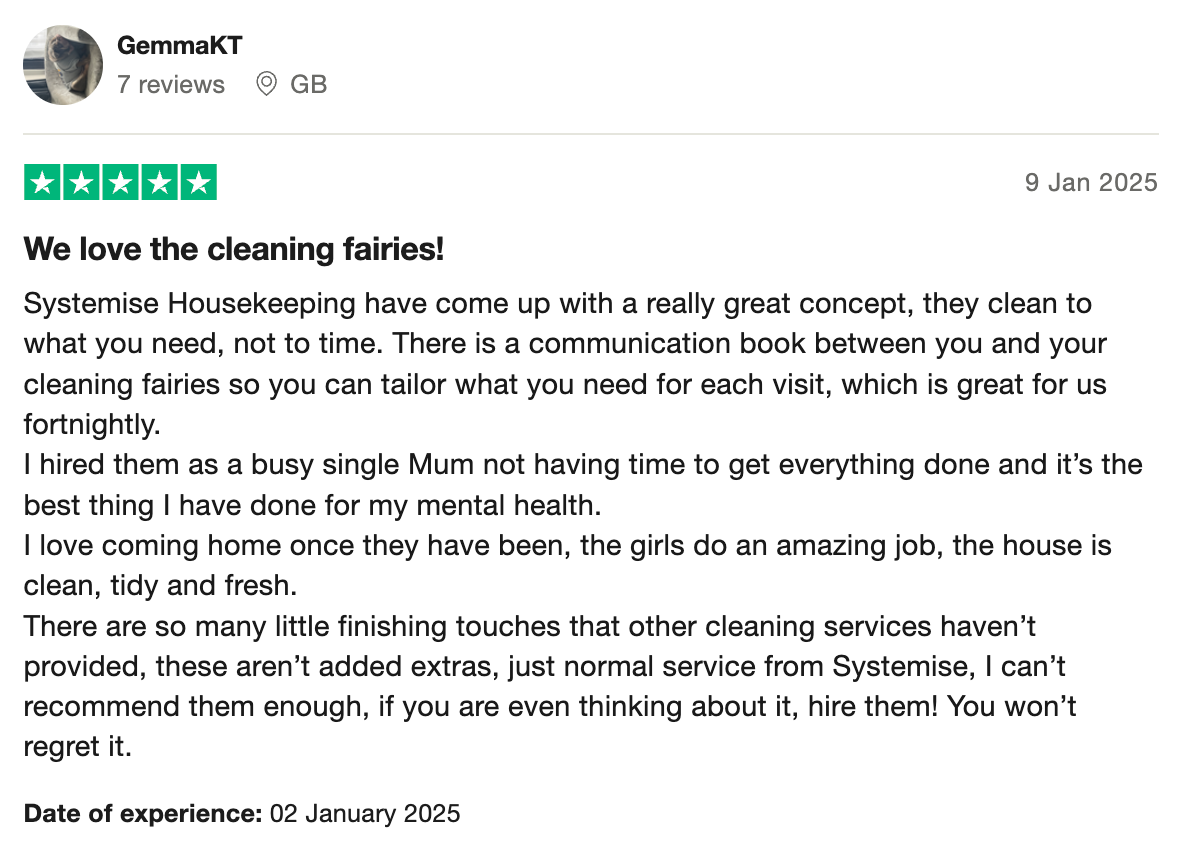
Task: Click the line starting "I love coming home"
Action: pyautogui.click(x=567, y=546)
